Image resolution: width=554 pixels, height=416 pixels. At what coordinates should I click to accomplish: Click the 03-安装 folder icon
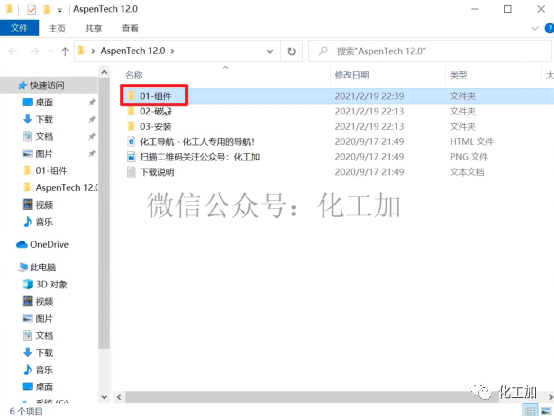tap(131, 126)
